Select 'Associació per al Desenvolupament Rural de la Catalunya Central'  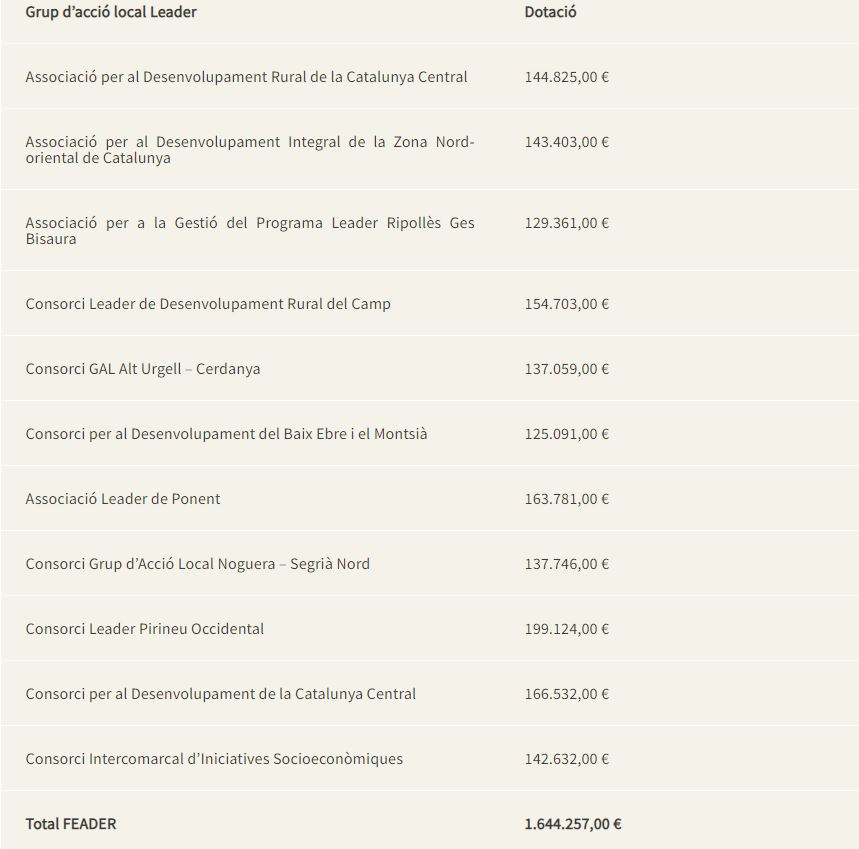click(246, 77)
